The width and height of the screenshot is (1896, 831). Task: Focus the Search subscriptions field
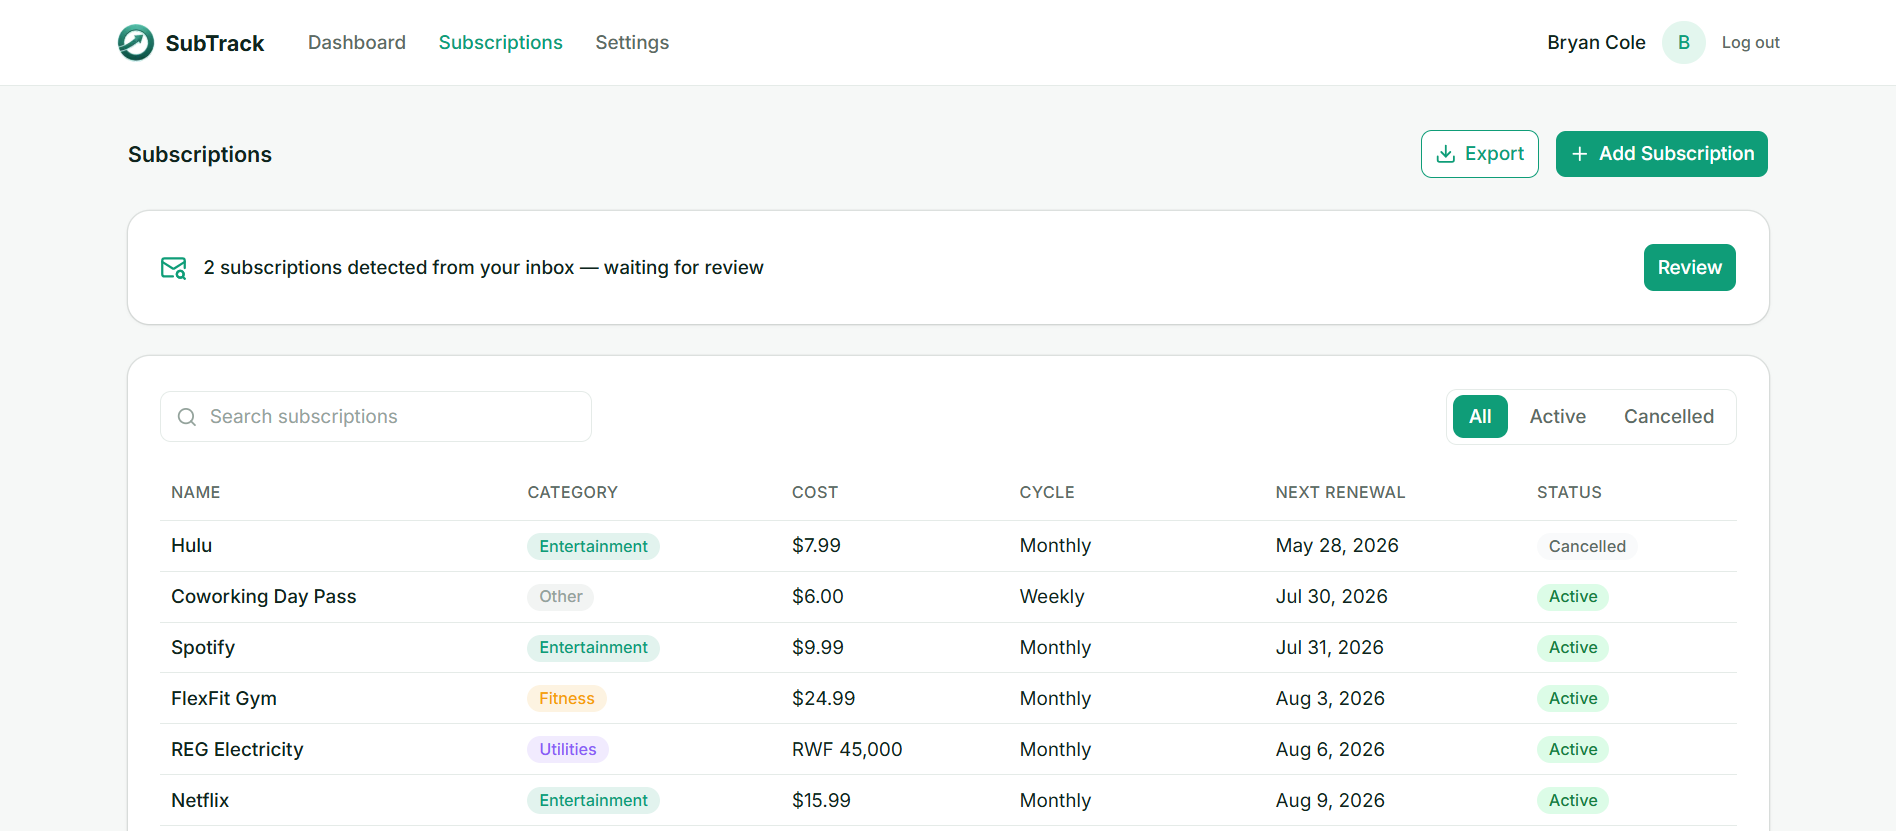coord(376,417)
